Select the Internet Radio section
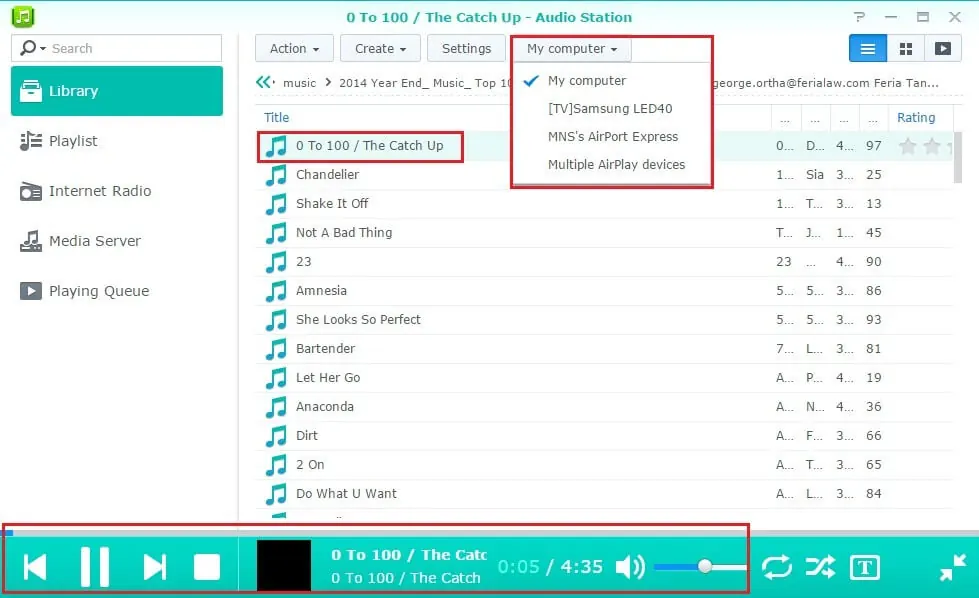This screenshot has width=979, height=598. [x=100, y=191]
